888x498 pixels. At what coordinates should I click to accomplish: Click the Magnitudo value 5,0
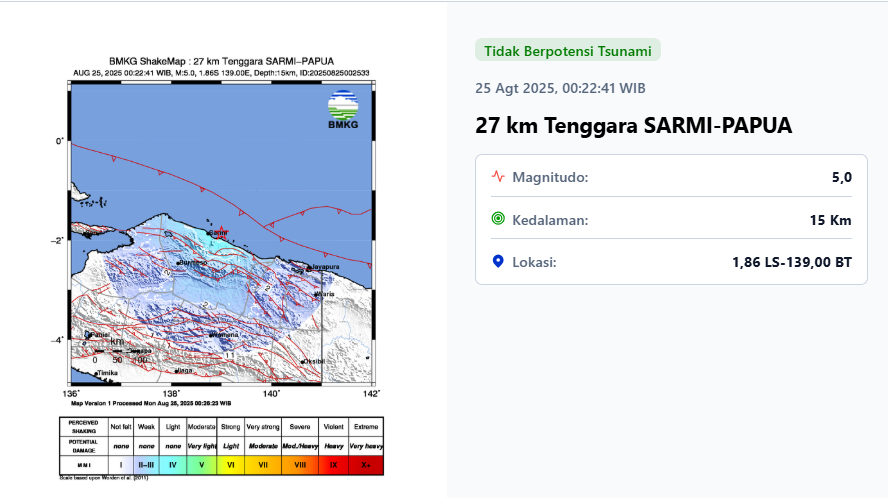click(842, 177)
